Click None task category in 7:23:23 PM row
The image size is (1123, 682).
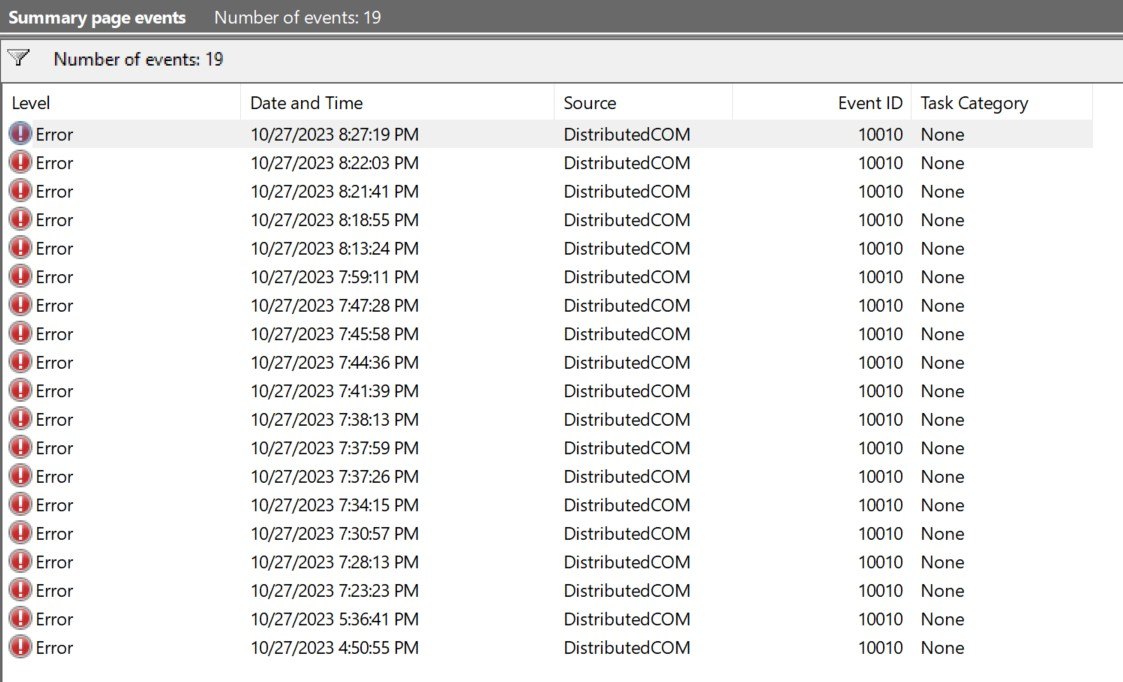click(943, 591)
